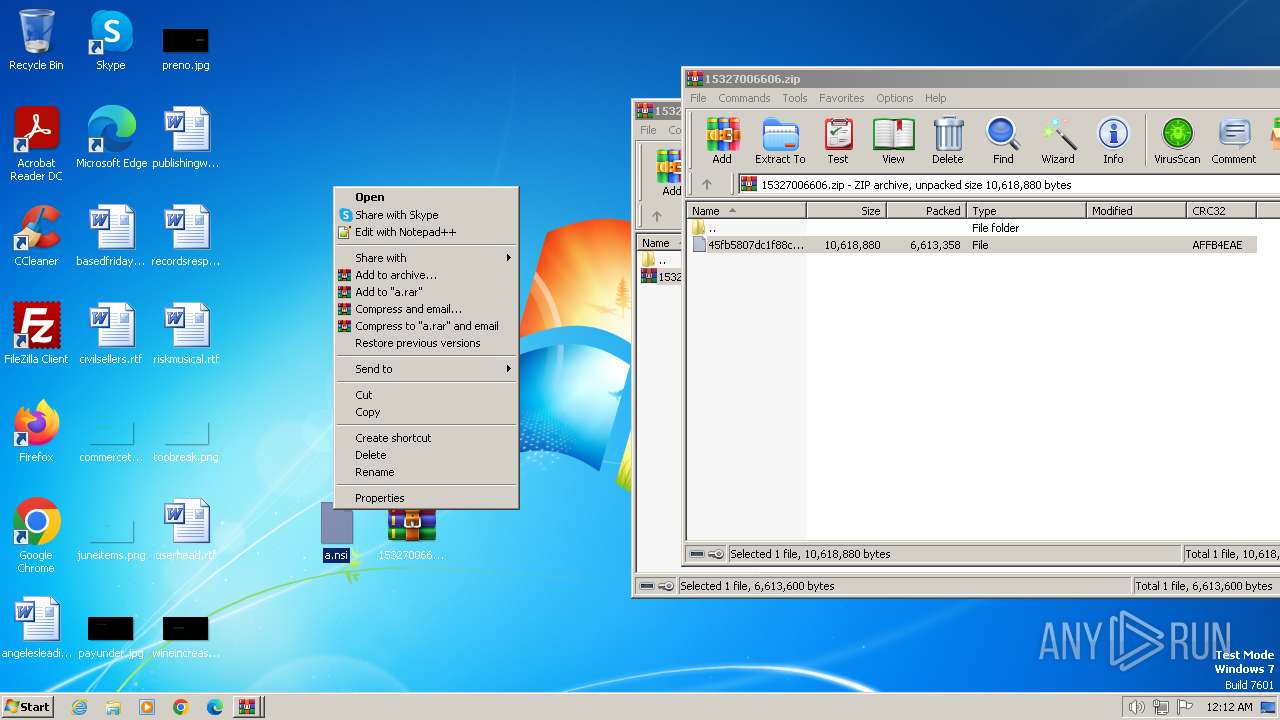The height and width of the screenshot is (720, 1280).
Task: Expand the Share with submenu
Action: tap(427, 258)
